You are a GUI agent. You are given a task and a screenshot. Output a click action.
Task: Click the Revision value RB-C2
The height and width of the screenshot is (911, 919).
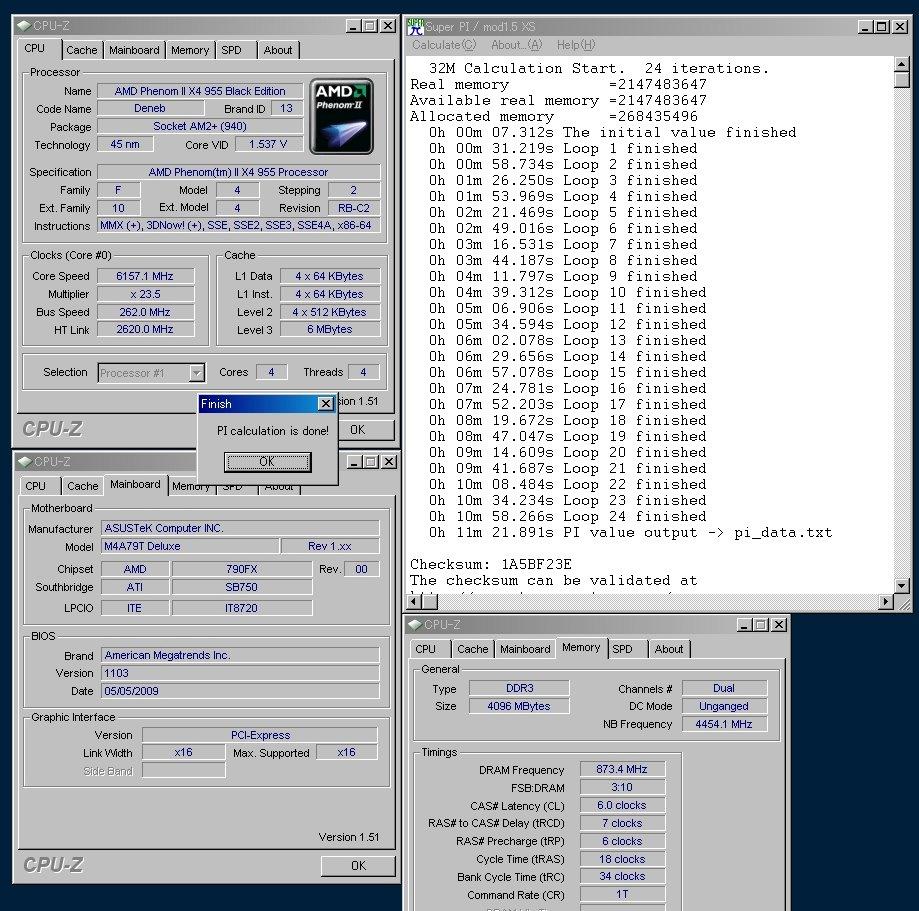click(354, 208)
